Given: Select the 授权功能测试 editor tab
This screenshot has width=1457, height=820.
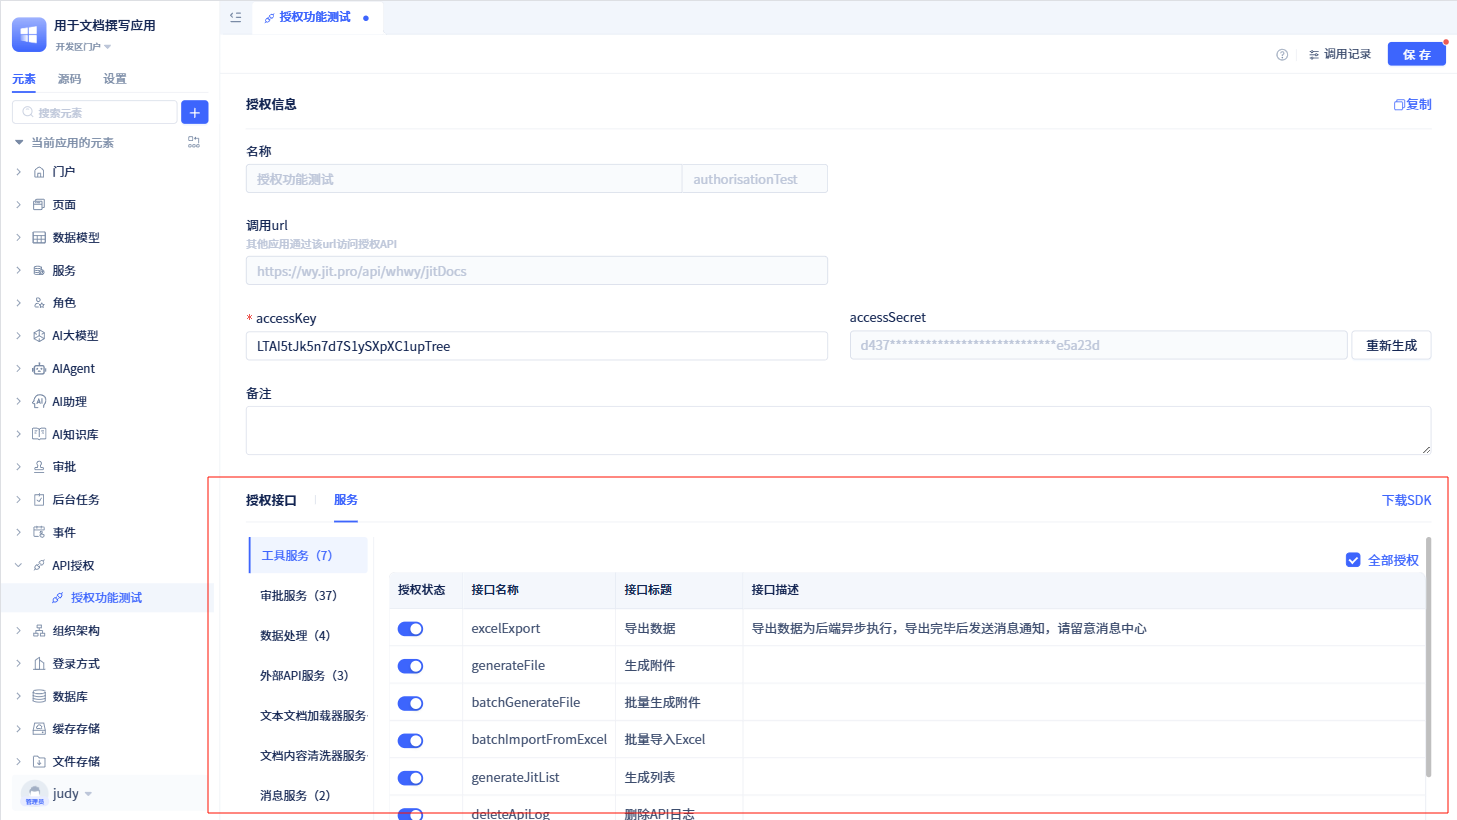Looking at the screenshot, I should click(x=316, y=17).
